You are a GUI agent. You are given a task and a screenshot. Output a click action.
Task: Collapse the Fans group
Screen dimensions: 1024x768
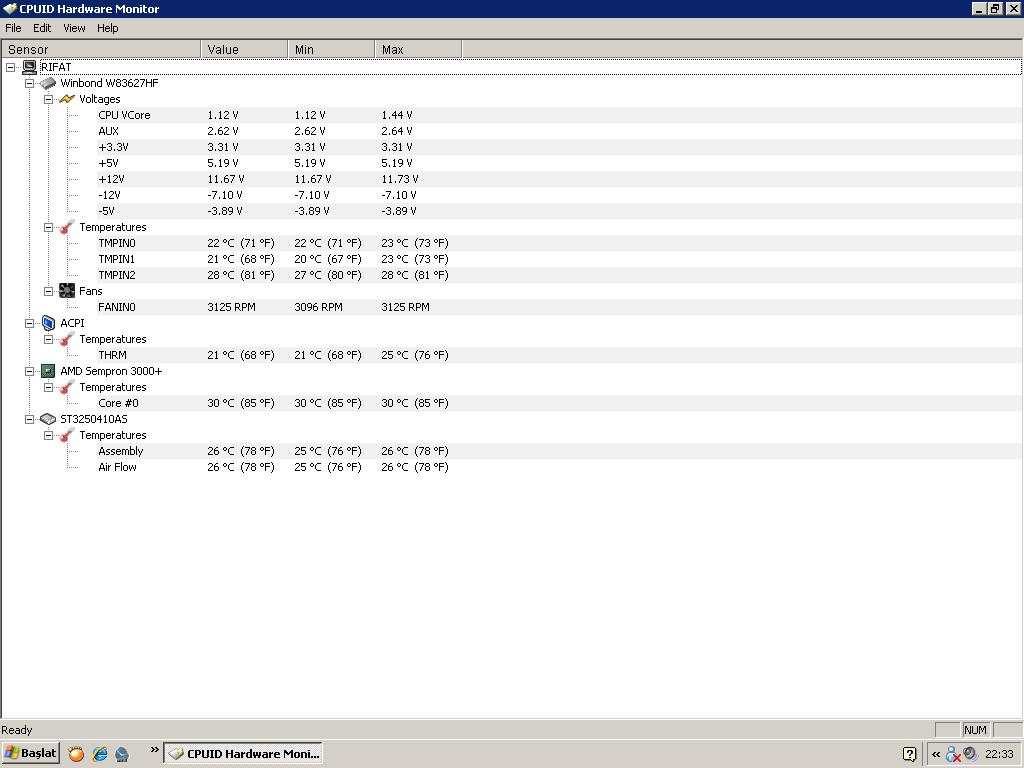click(x=48, y=292)
